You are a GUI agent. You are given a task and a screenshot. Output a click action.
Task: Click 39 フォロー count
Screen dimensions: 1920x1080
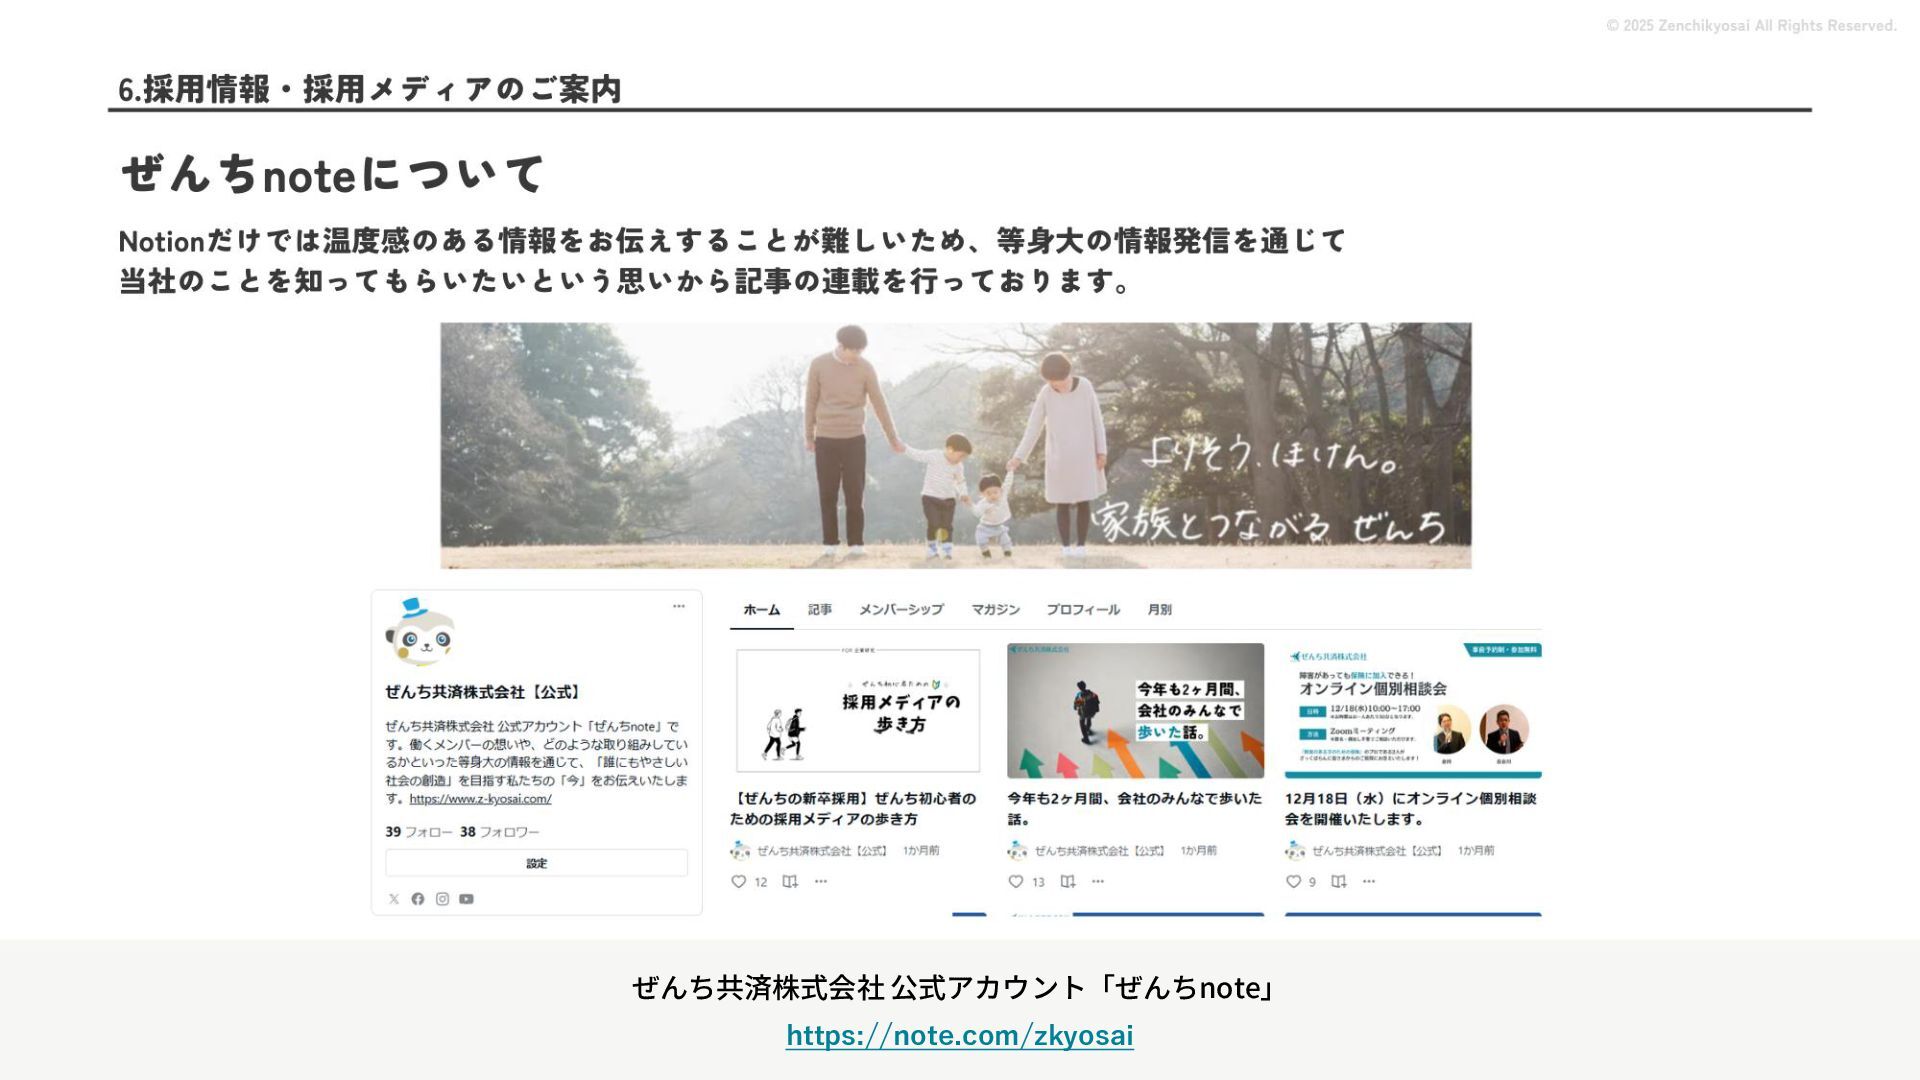[419, 832]
